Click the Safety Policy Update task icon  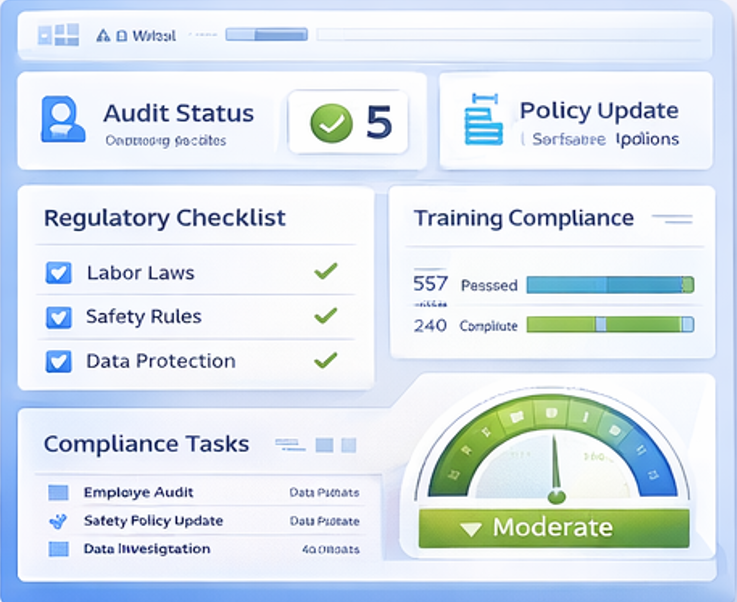point(58,521)
